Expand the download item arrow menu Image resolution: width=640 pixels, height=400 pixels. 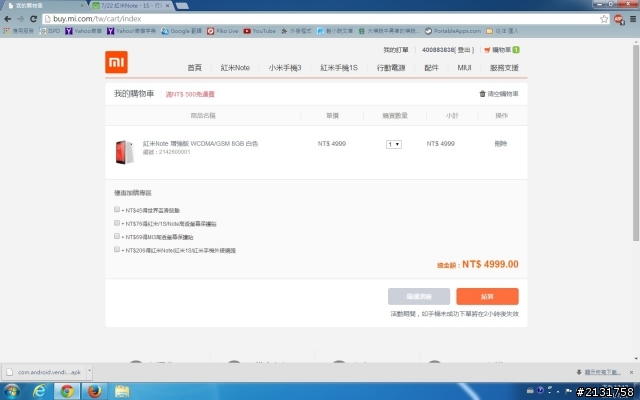[x=89, y=372]
